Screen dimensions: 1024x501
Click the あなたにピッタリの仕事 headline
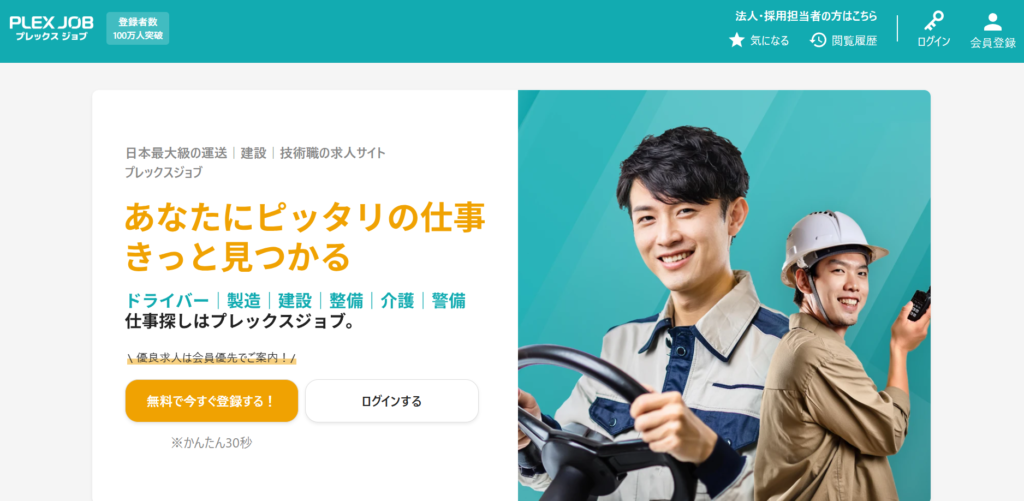[x=305, y=218]
